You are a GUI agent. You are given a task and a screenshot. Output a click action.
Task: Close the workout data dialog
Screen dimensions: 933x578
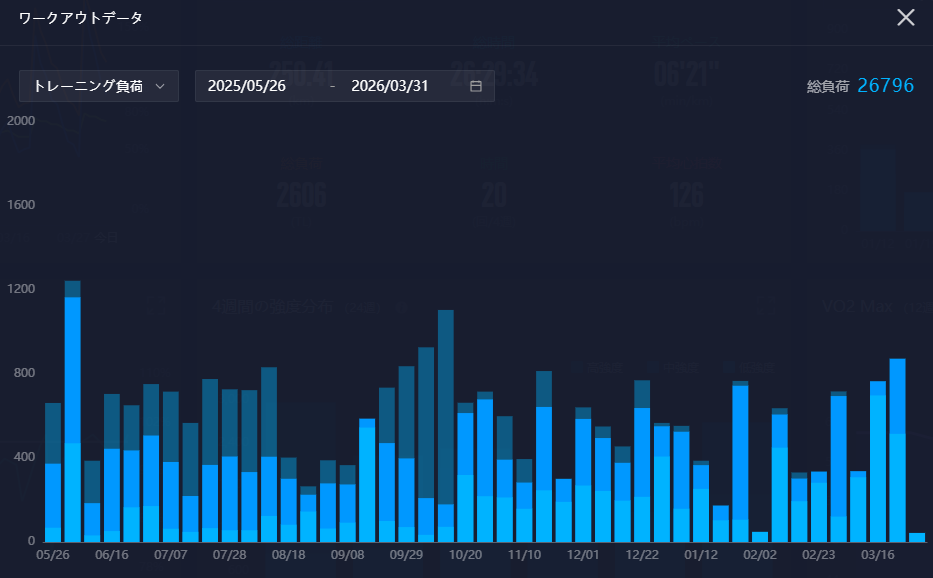pos(905,18)
